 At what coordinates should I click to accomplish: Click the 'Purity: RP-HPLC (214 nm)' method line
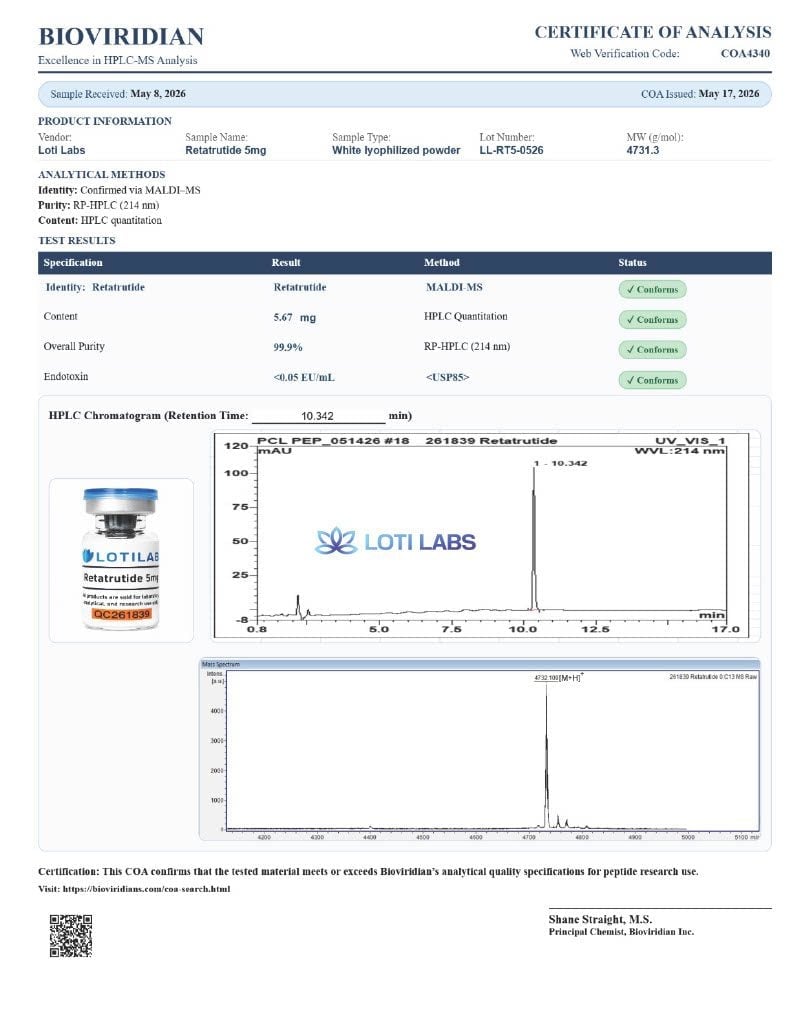[99, 205]
